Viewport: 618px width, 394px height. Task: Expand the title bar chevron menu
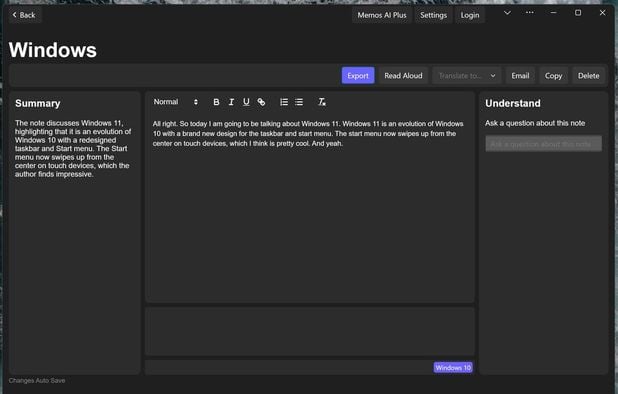pos(507,13)
